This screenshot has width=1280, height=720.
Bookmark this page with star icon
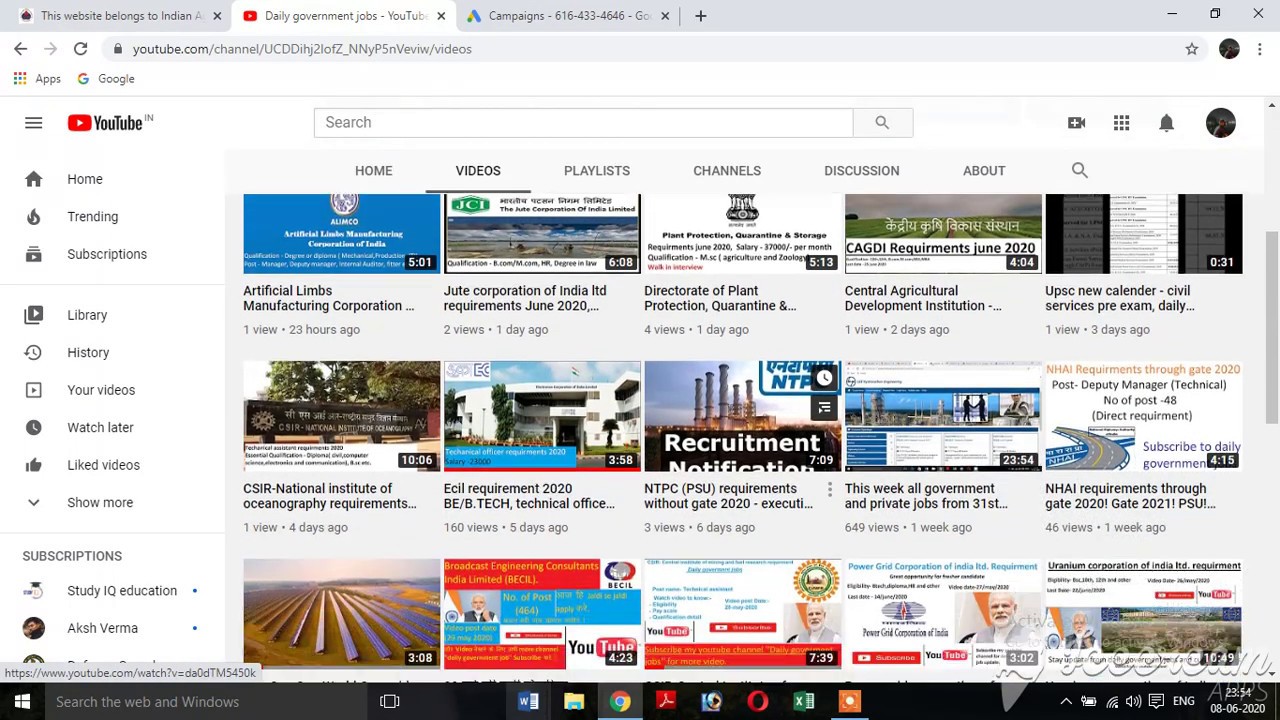(1191, 48)
